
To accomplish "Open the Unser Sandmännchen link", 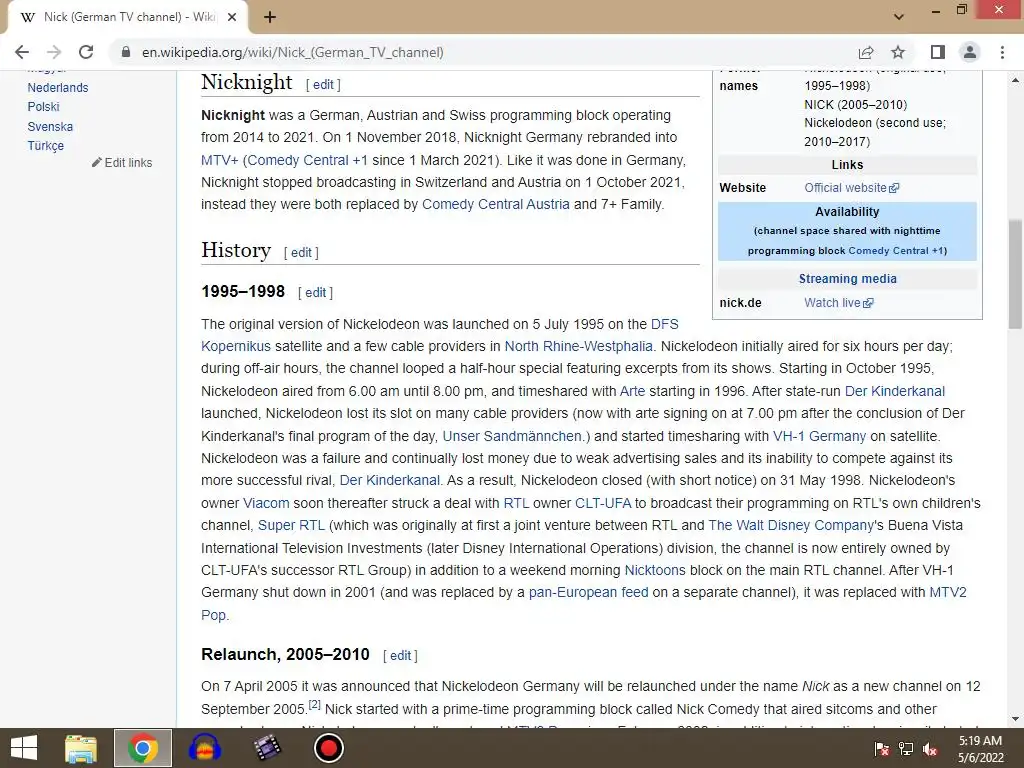I will click(512, 436).
